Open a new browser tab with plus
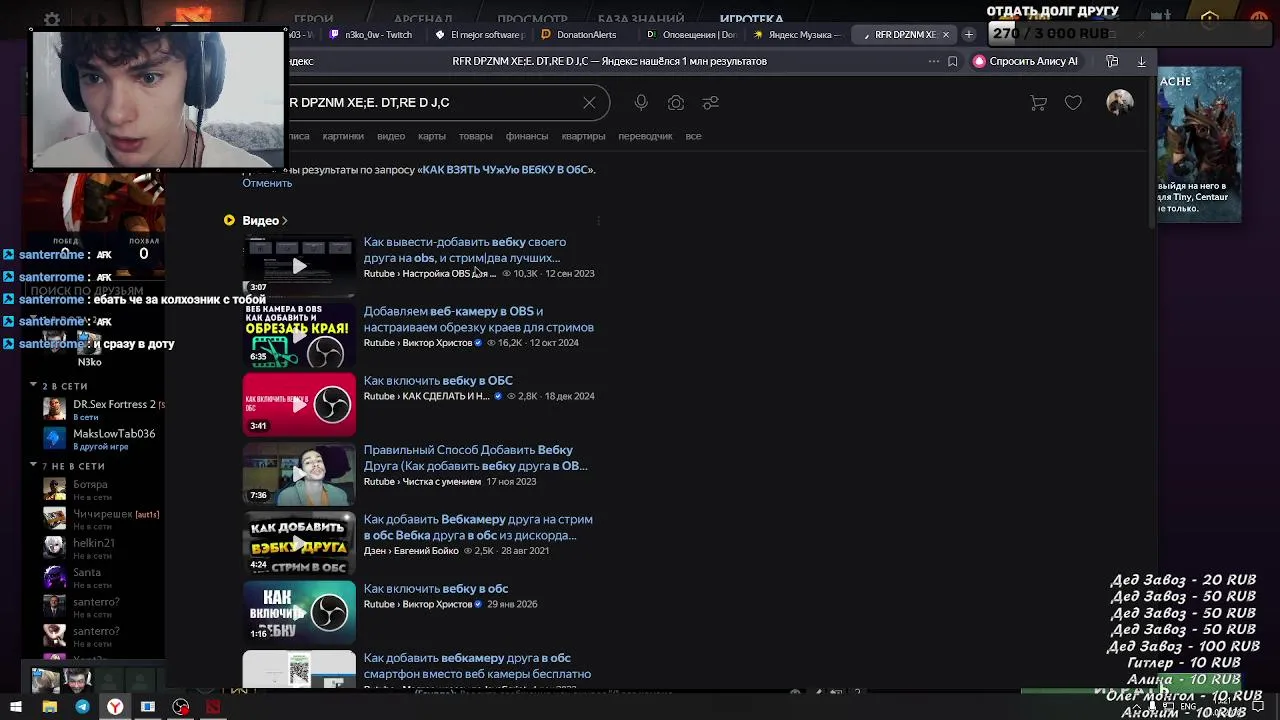This screenshot has height=720, width=1280. (x=968, y=35)
